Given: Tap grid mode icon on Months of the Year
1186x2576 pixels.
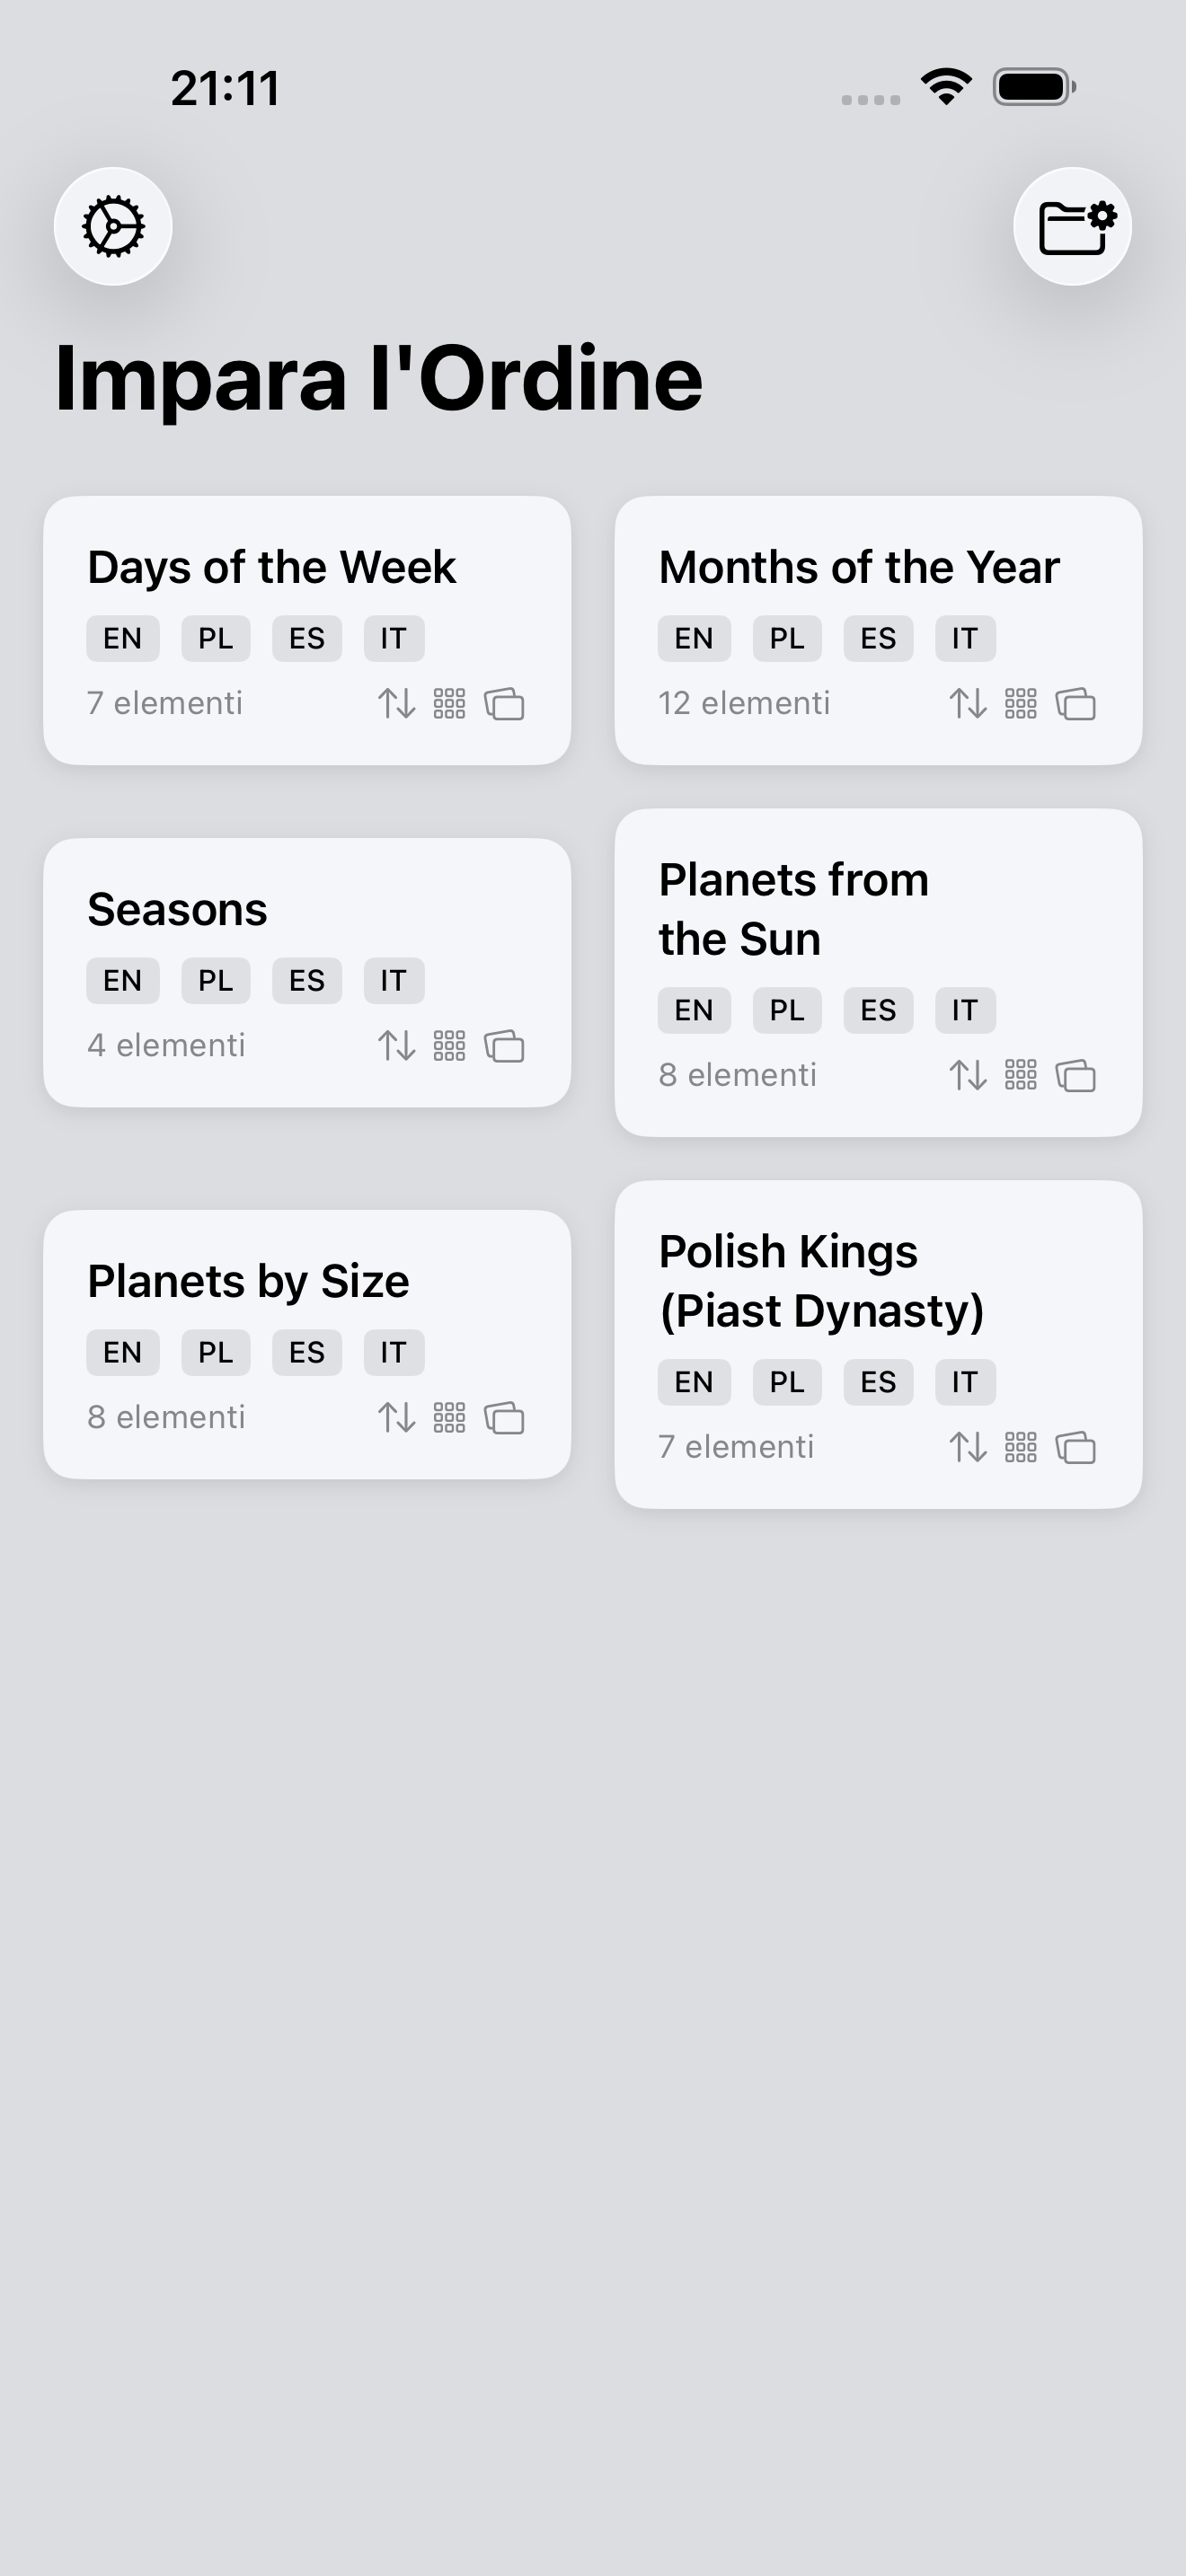Looking at the screenshot, I should [x=1020, y=704].
